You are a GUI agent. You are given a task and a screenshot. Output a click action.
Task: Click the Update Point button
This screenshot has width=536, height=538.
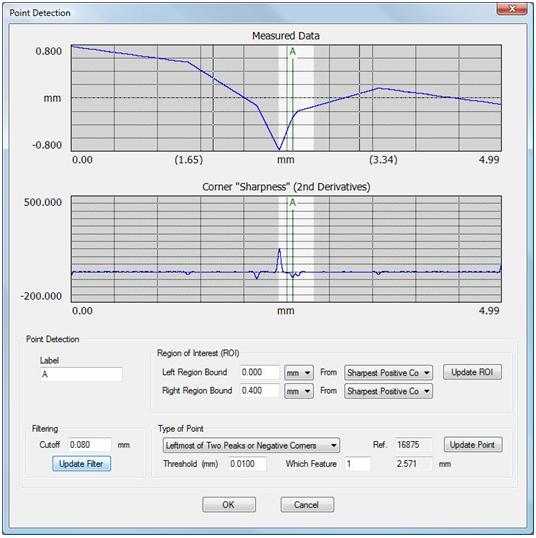(x=473, y=445)
